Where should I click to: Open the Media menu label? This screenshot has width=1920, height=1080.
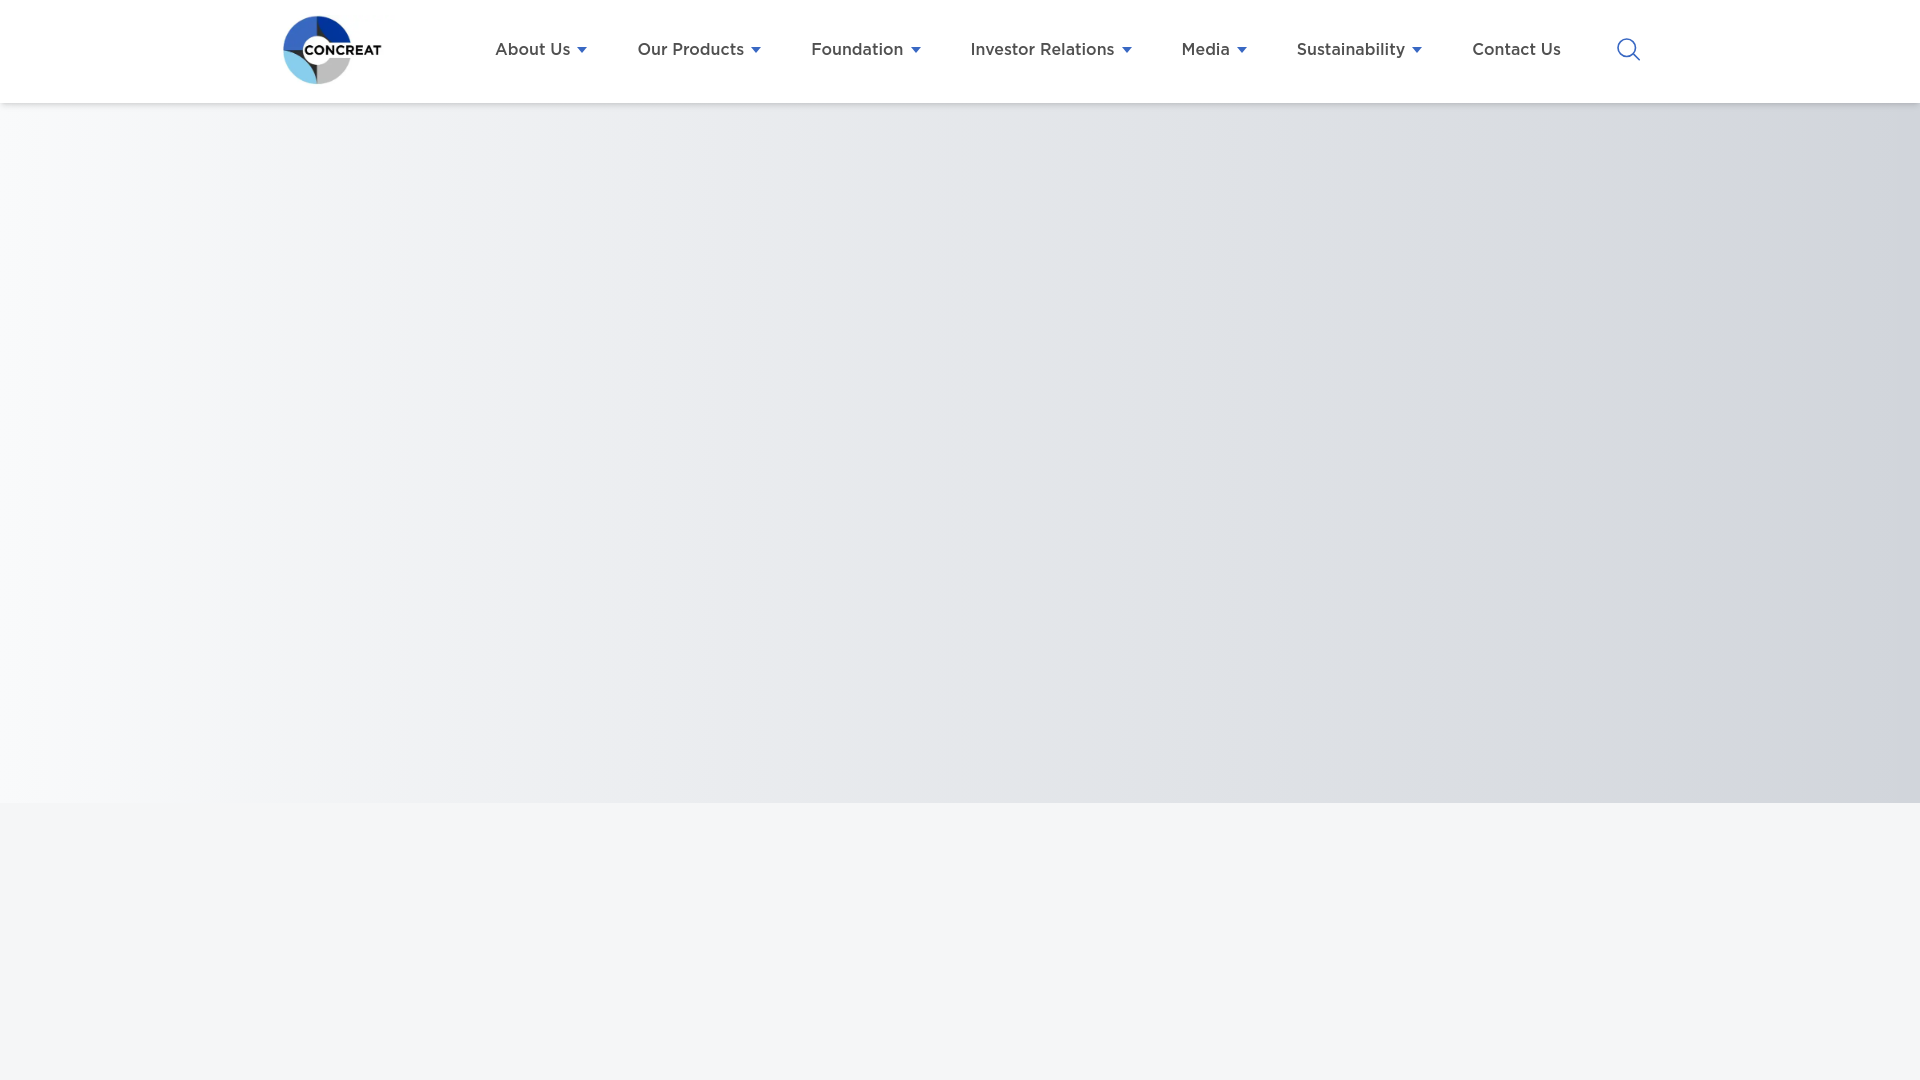pyautogui.click(x=1205, y=50)
